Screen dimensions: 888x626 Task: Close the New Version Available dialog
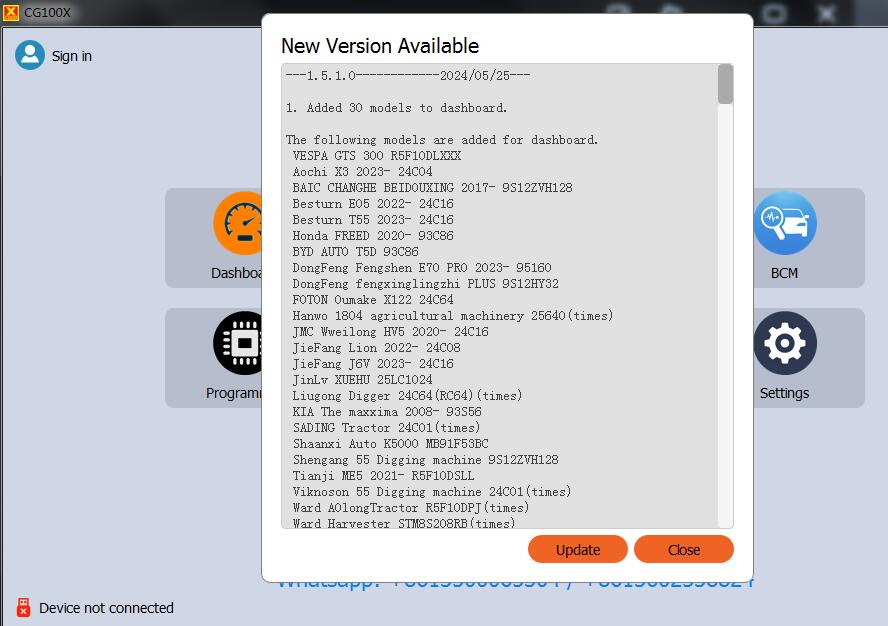click(x=684, y=550)
